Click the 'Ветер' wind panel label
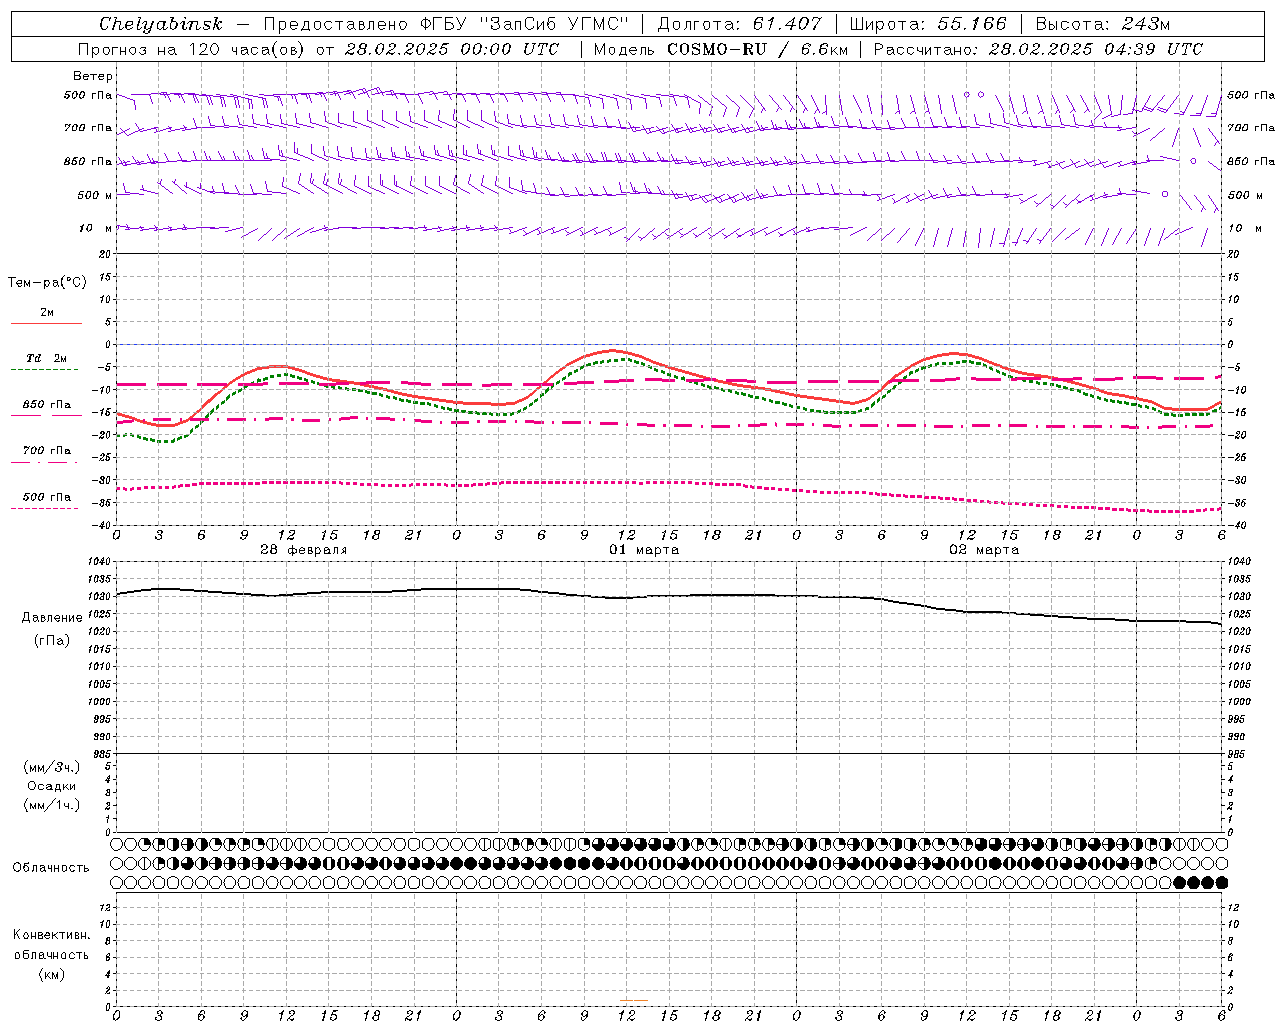Viewport: 1280px width, 1024px height. (x=92, y=76)
